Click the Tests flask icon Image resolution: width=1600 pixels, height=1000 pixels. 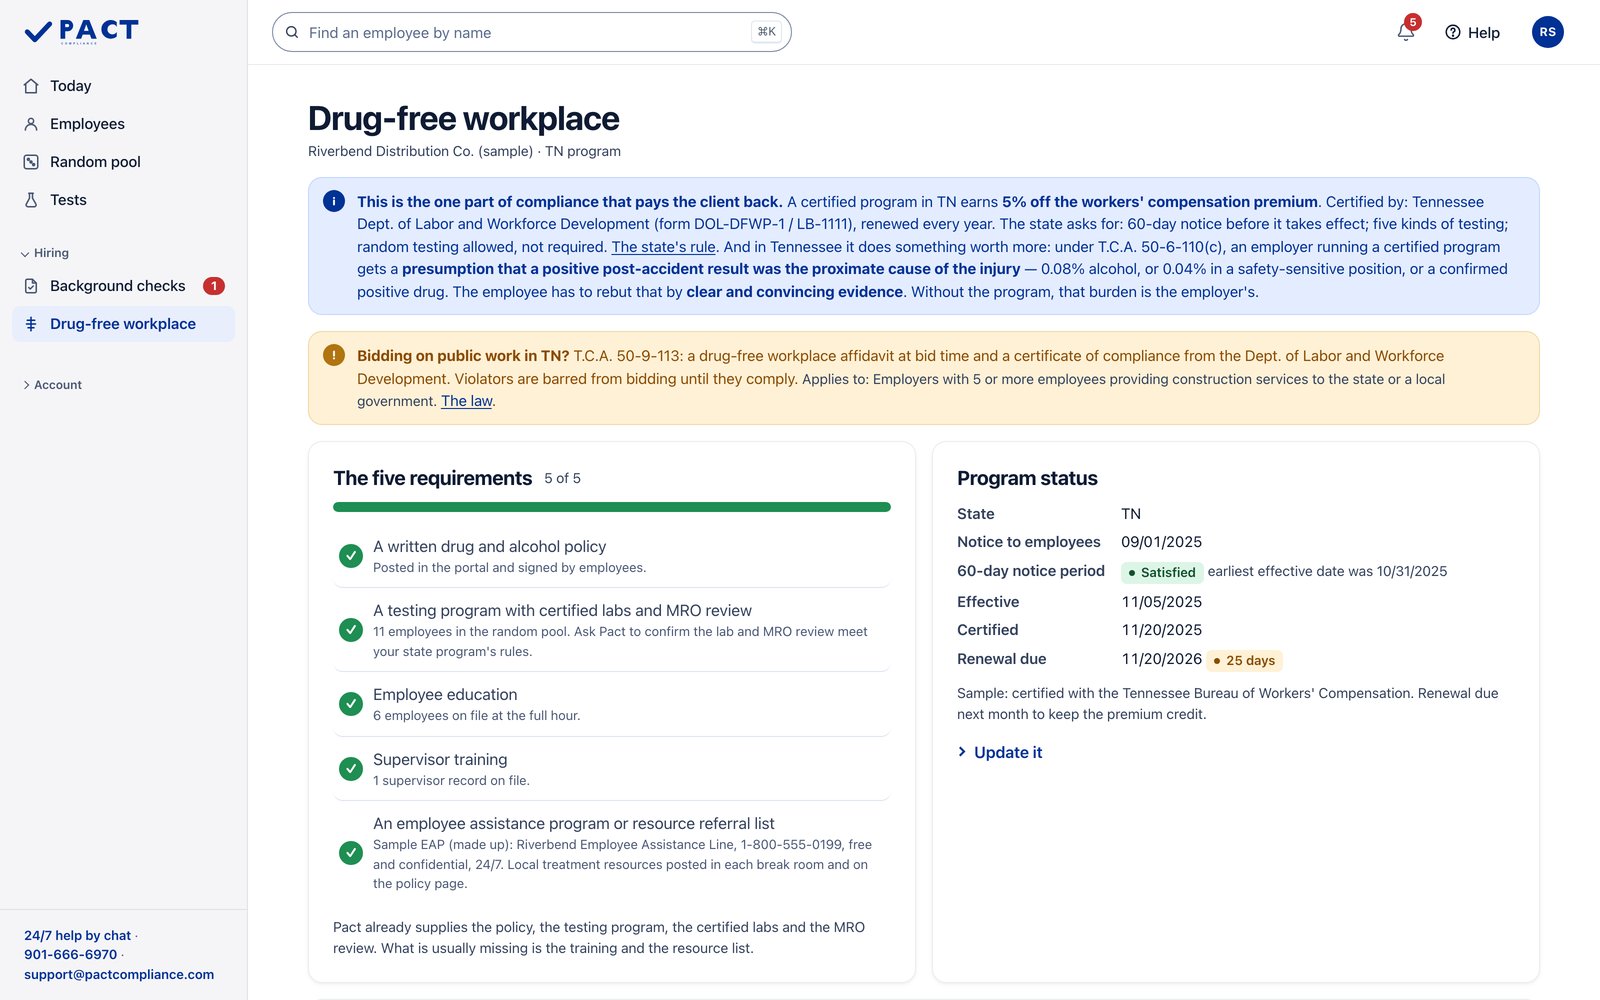coord(31,200)
